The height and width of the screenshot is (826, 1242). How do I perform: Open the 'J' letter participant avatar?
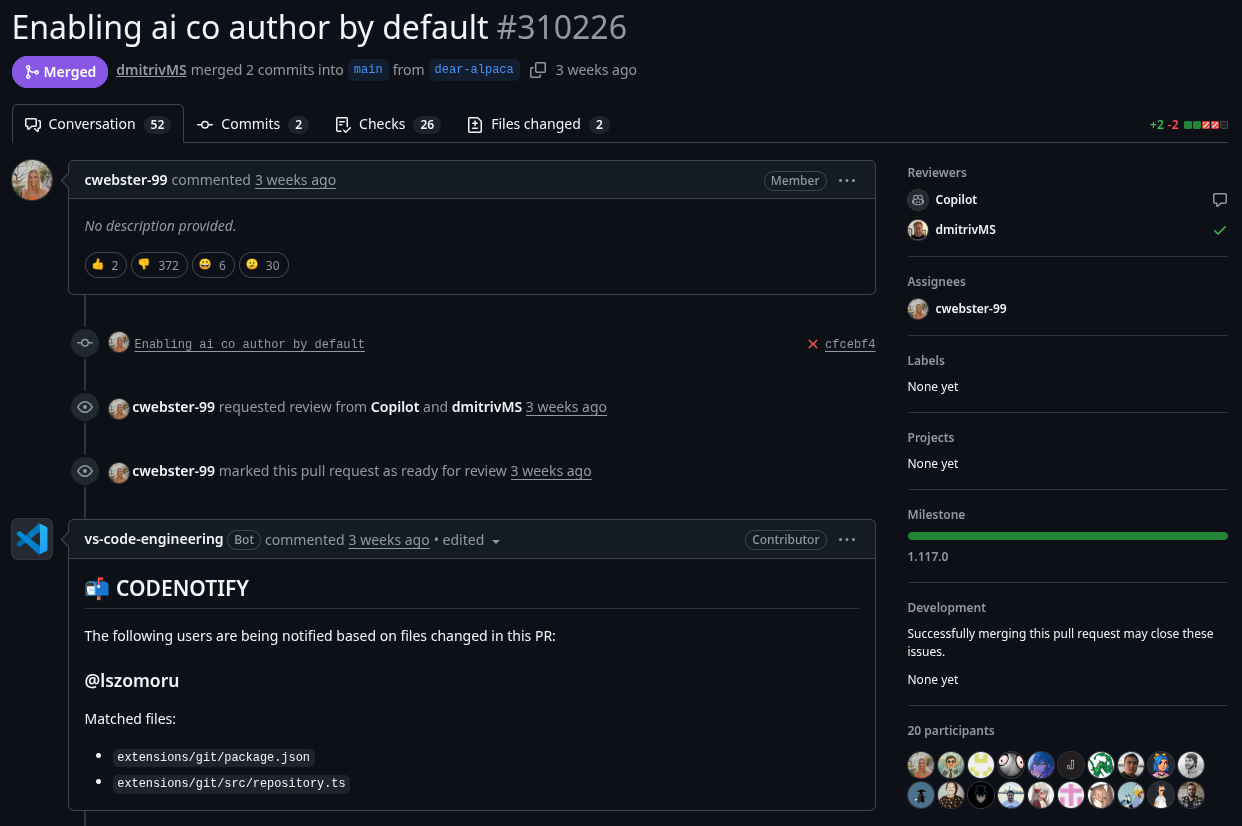[1071, 765]
